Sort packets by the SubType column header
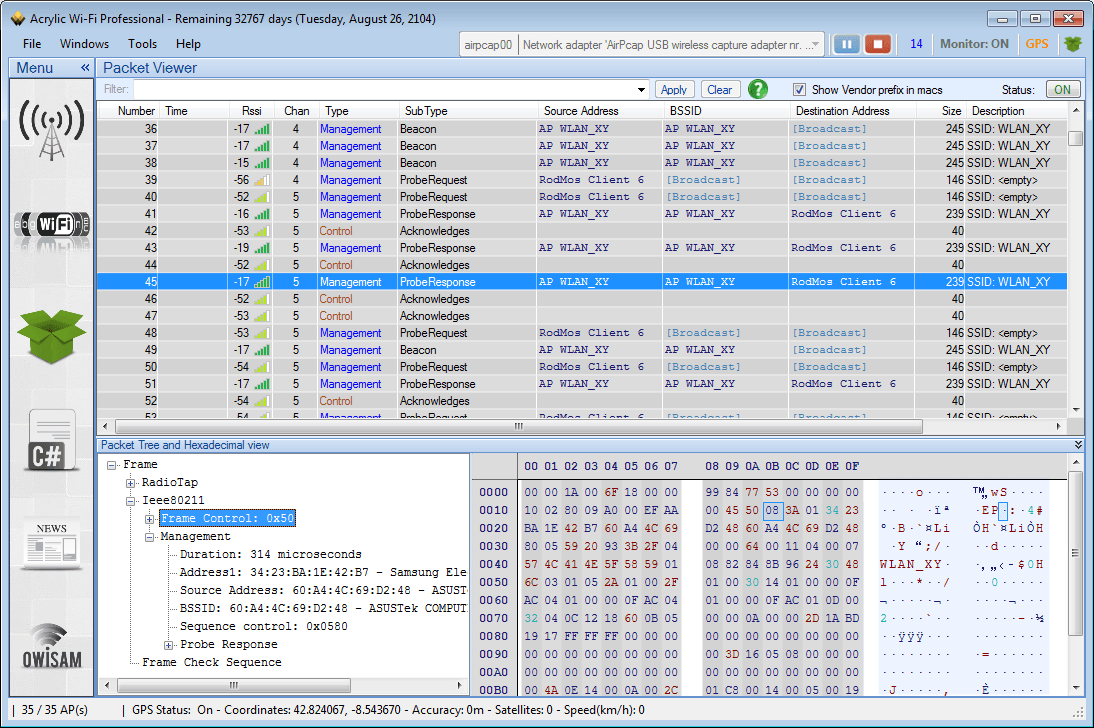 467,111
